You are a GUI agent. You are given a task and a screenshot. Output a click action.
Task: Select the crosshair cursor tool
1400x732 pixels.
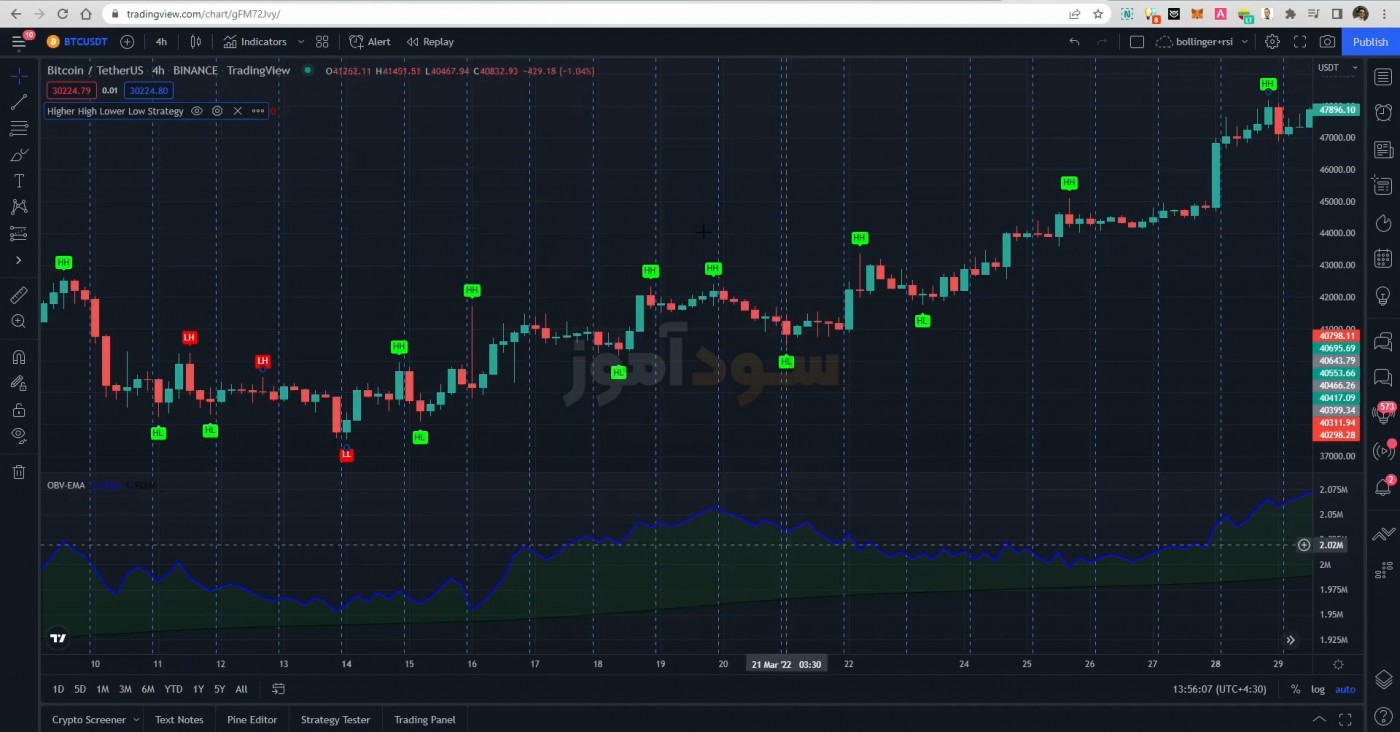(x=19, y=76)
